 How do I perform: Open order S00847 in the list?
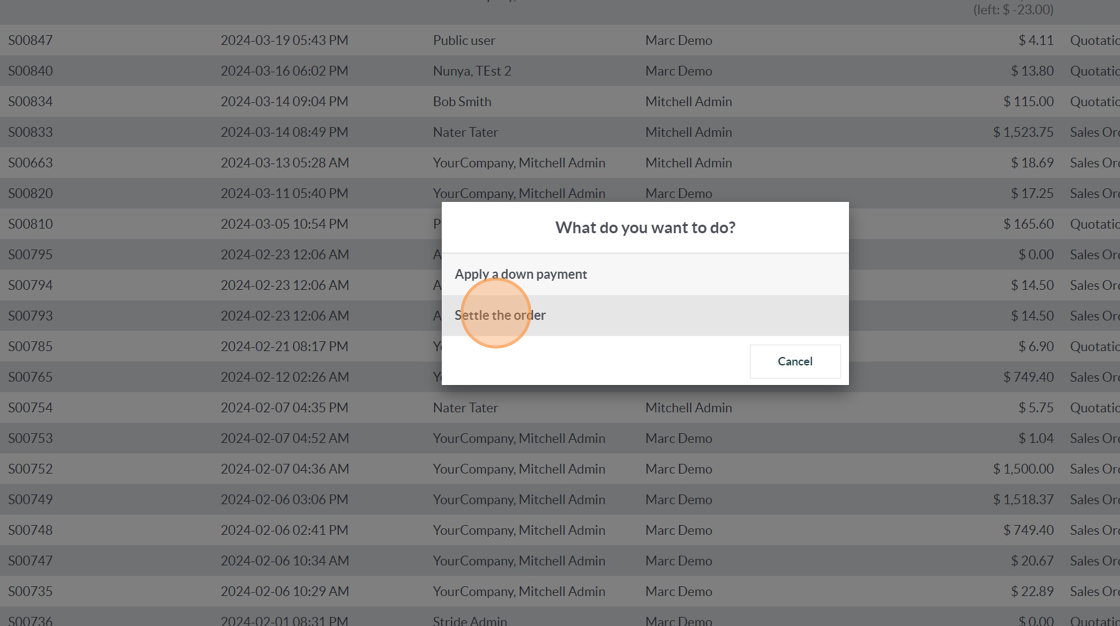pyautogui.click(x=30, y=41)
